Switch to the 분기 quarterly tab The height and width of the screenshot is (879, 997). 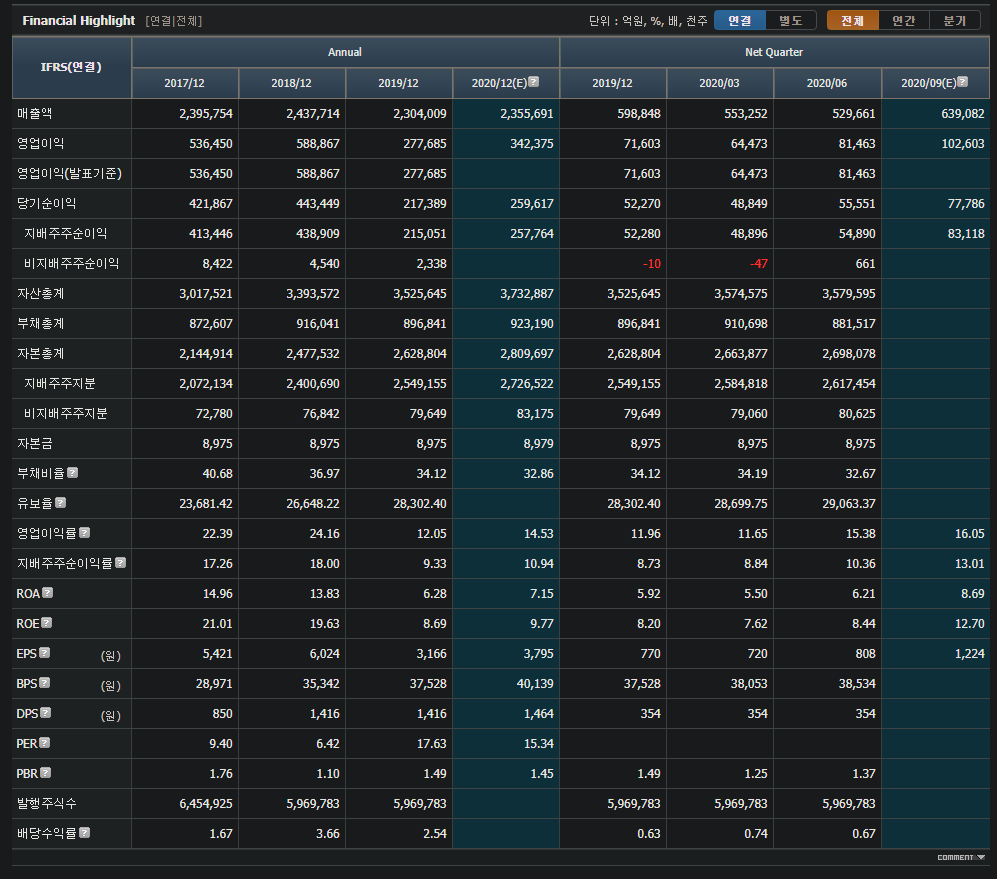(954, 20)
